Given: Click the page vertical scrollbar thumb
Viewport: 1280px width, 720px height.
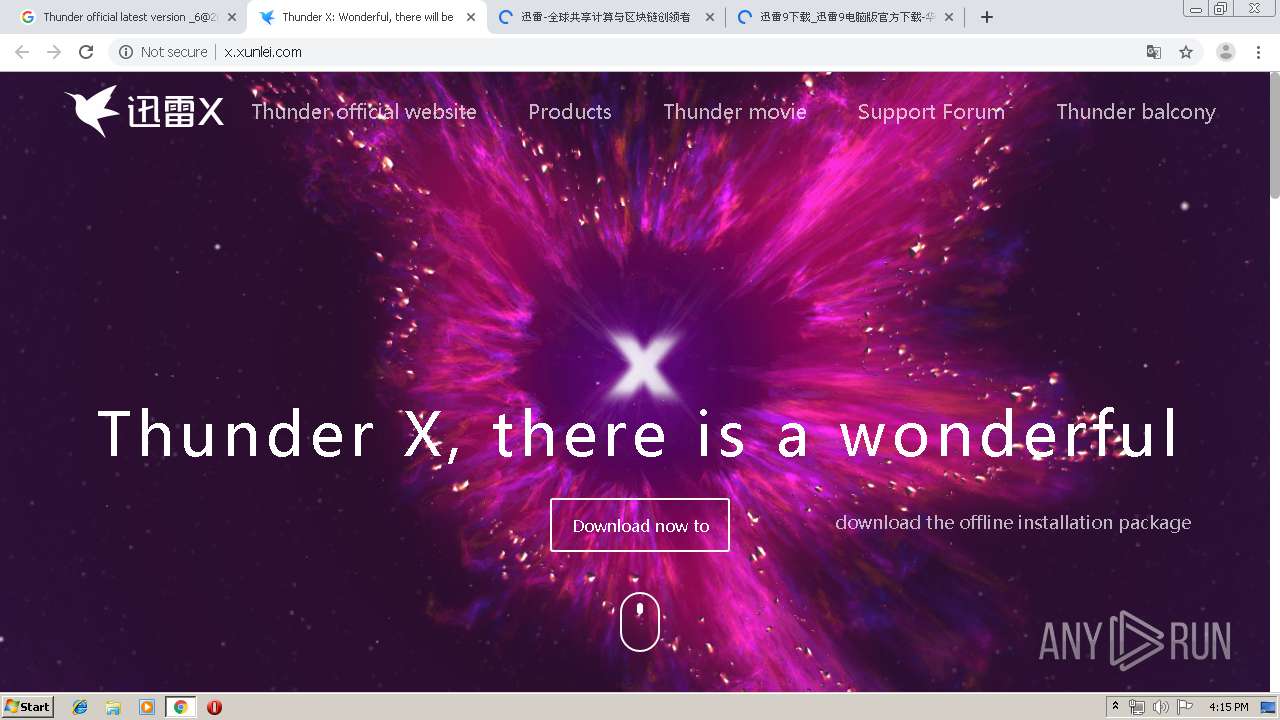Looking at the screenshot, I should coord(1274,136).
